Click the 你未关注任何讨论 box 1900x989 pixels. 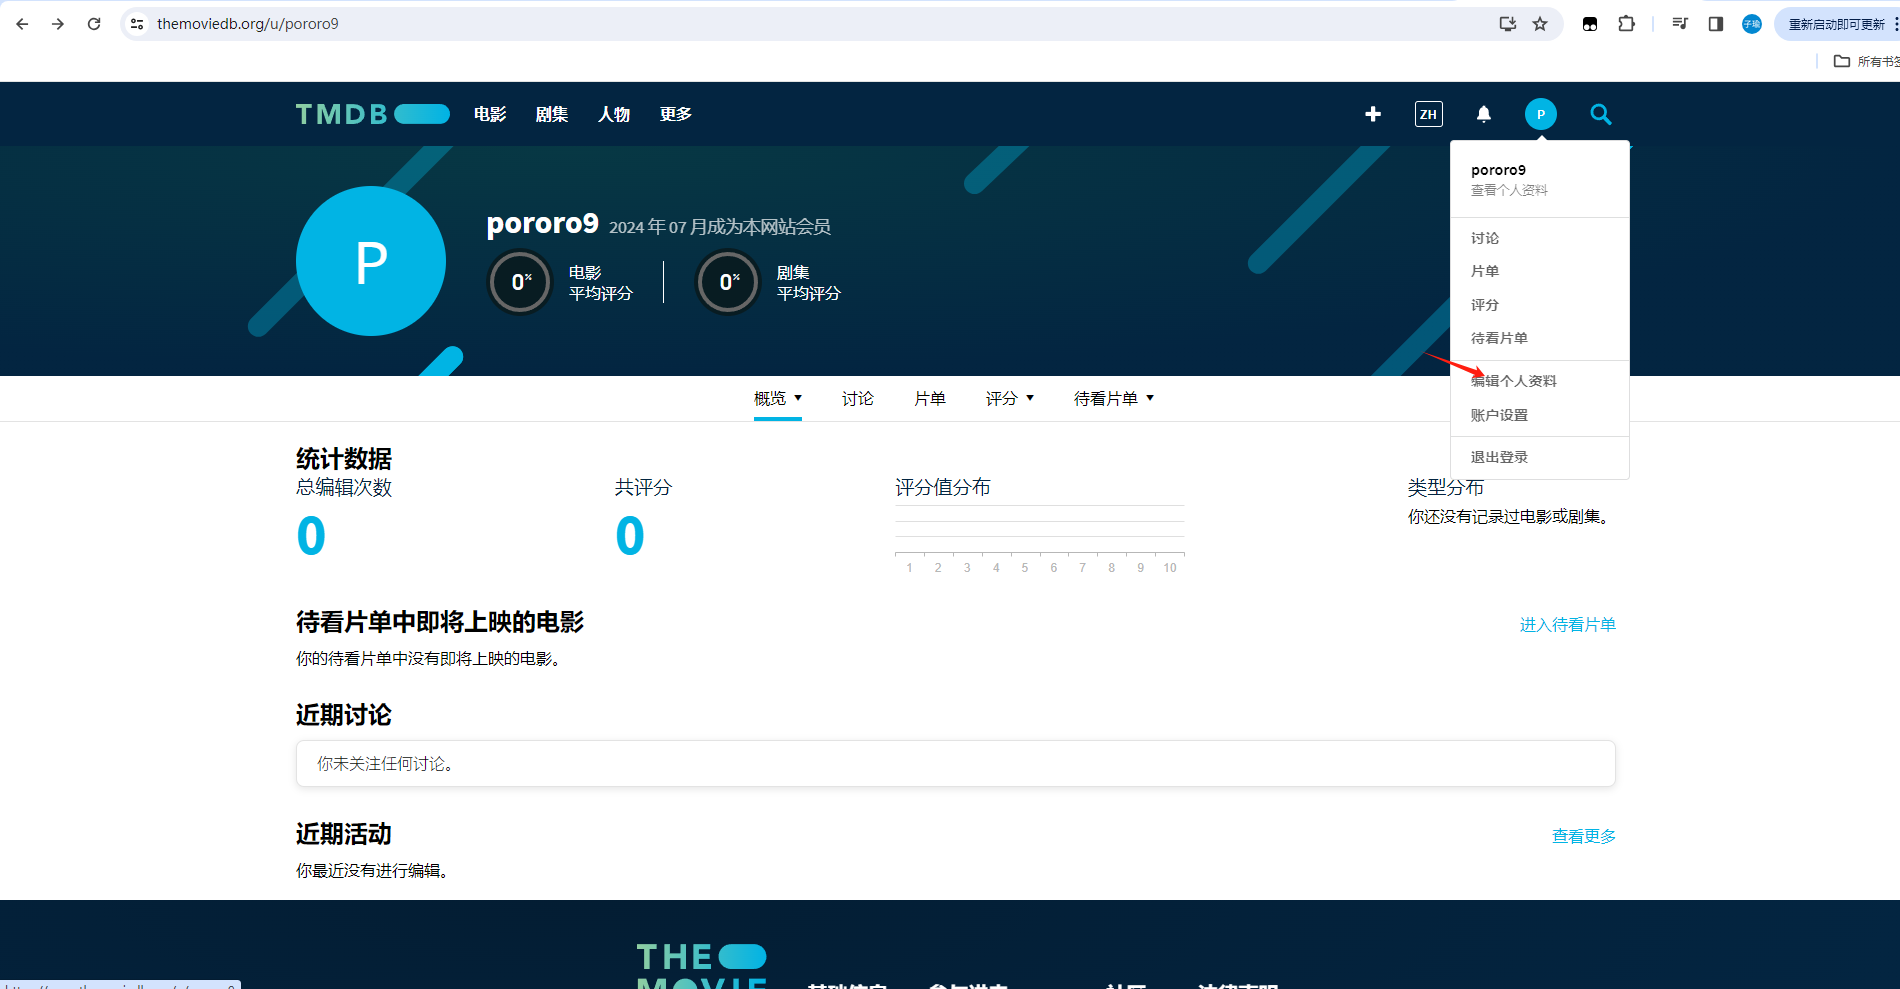tap(956, 763)
